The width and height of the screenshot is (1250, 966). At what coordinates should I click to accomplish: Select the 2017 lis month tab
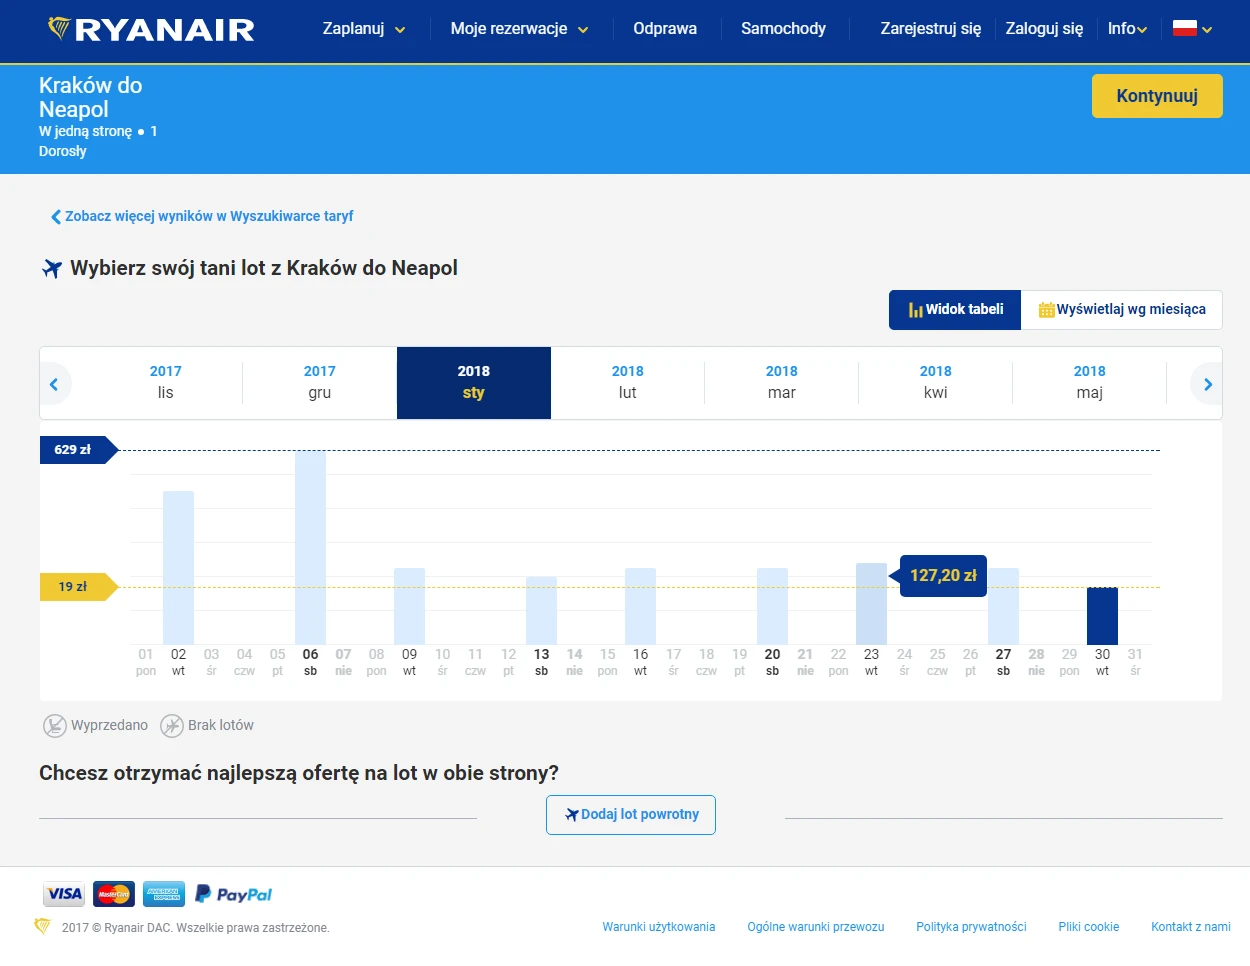[165, 382]
